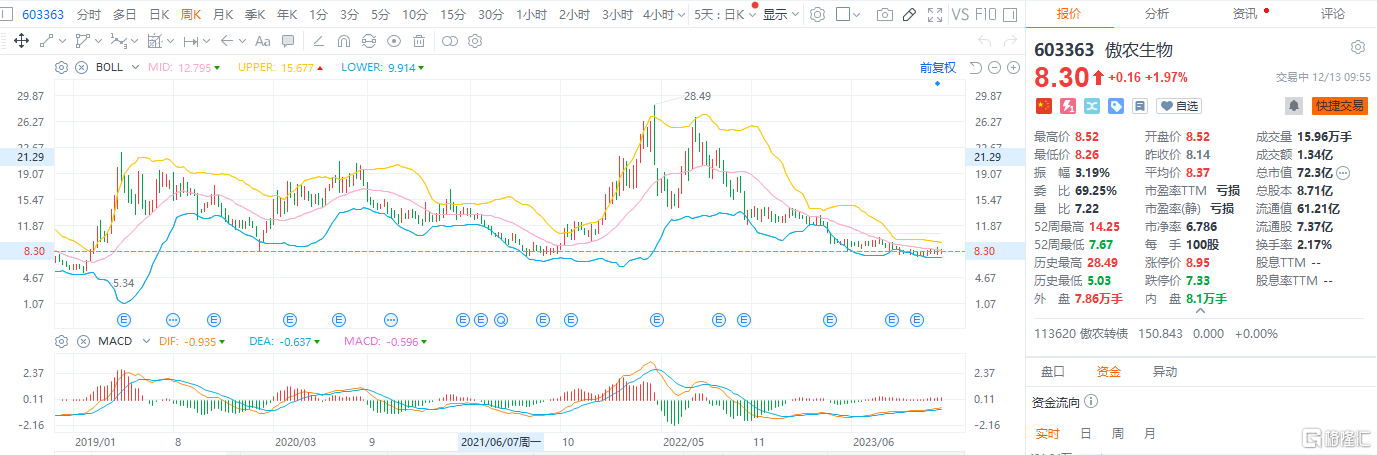1377x455 pixels.
Task: Toggle the right side panel icon
Action: click(x=1012, y=15)
